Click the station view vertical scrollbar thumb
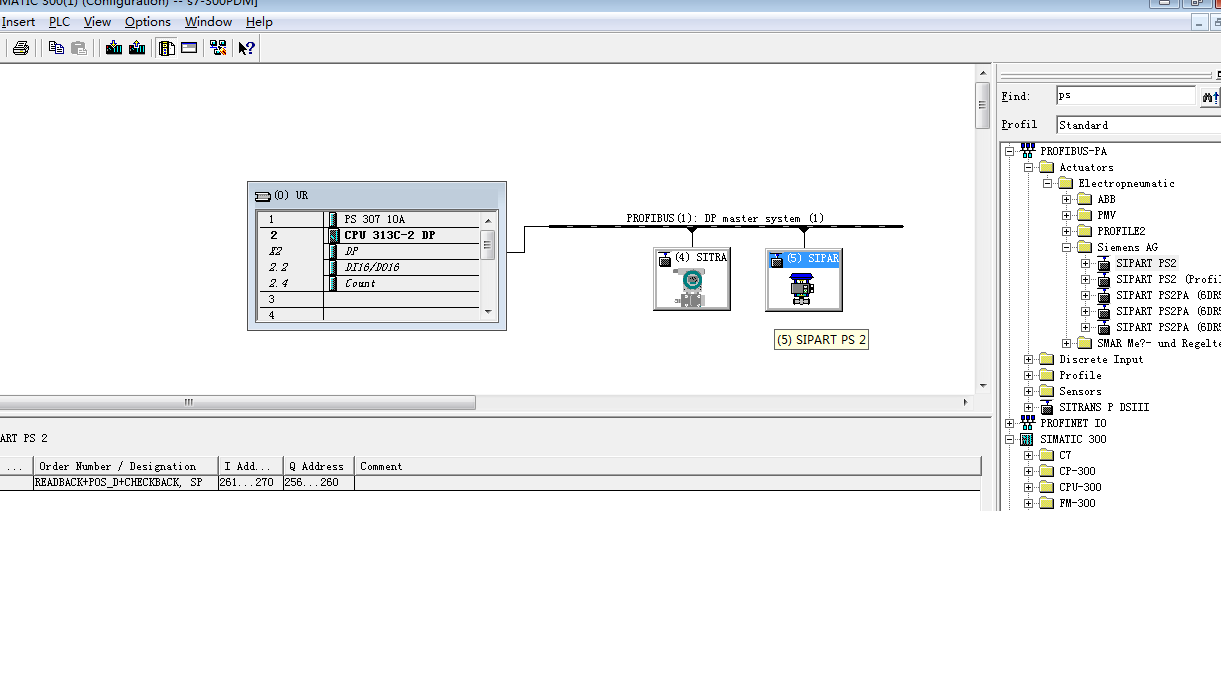Viewport: 1221px width, 691px height. (982, 106)
